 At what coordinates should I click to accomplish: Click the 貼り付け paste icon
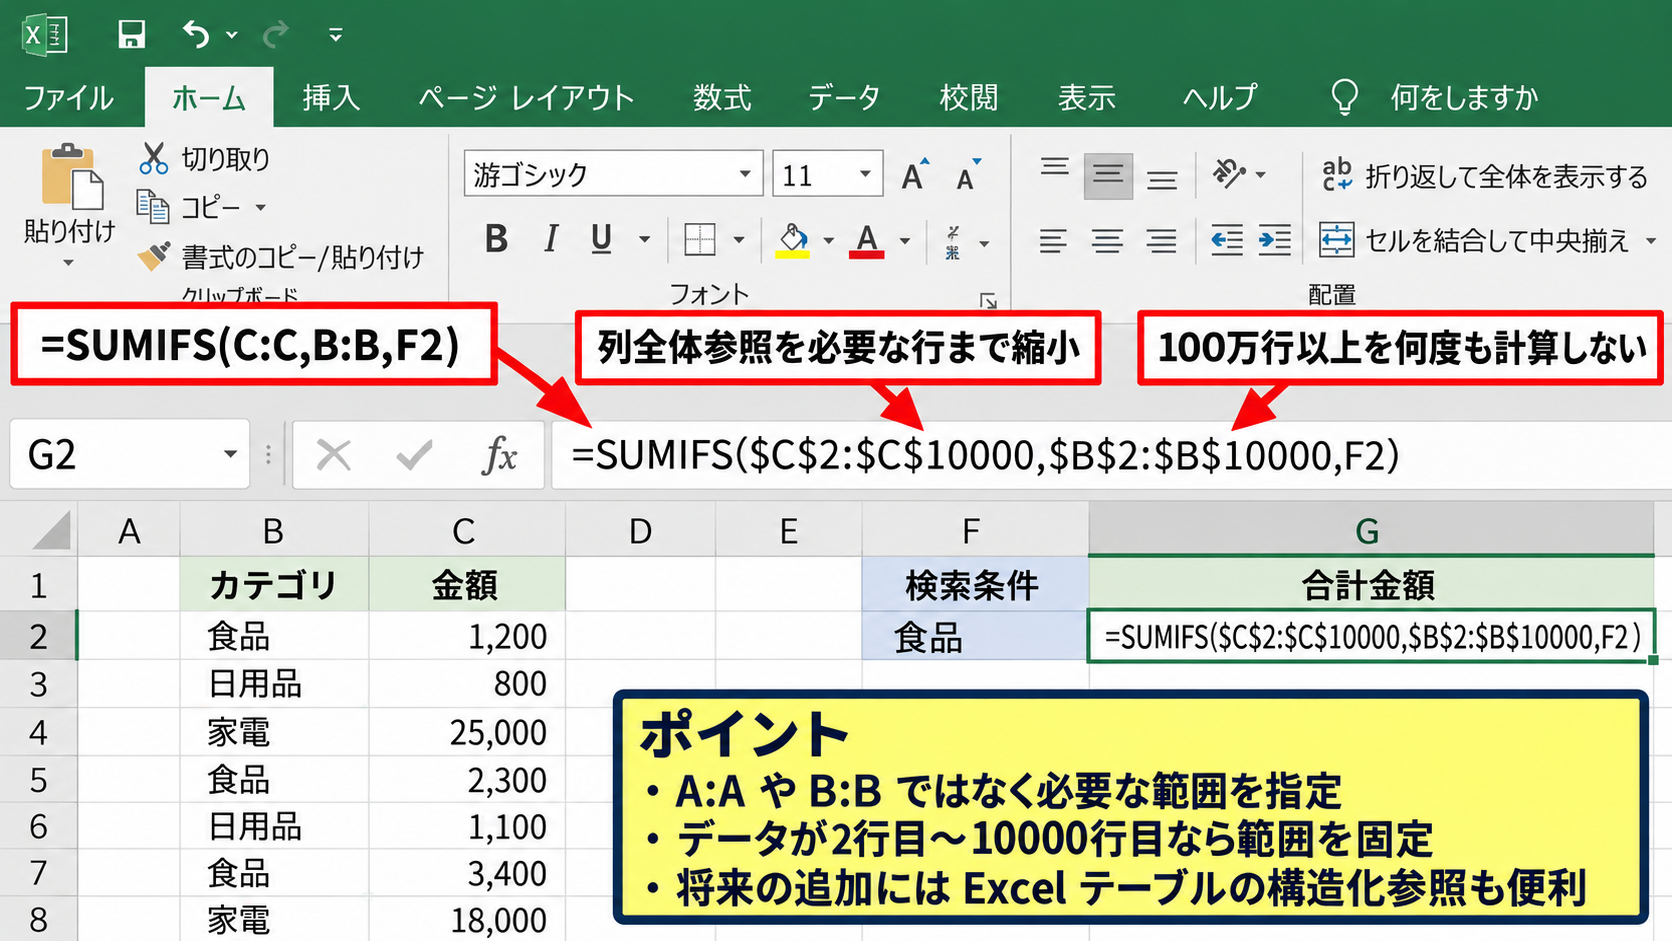[71, 177]
